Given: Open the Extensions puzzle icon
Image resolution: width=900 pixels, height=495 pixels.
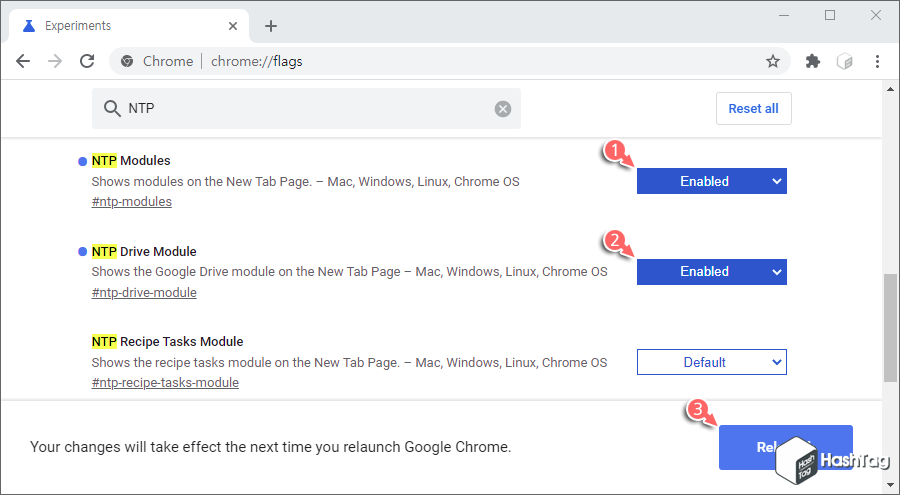Looking at the screenshot, I should (813, 61).
